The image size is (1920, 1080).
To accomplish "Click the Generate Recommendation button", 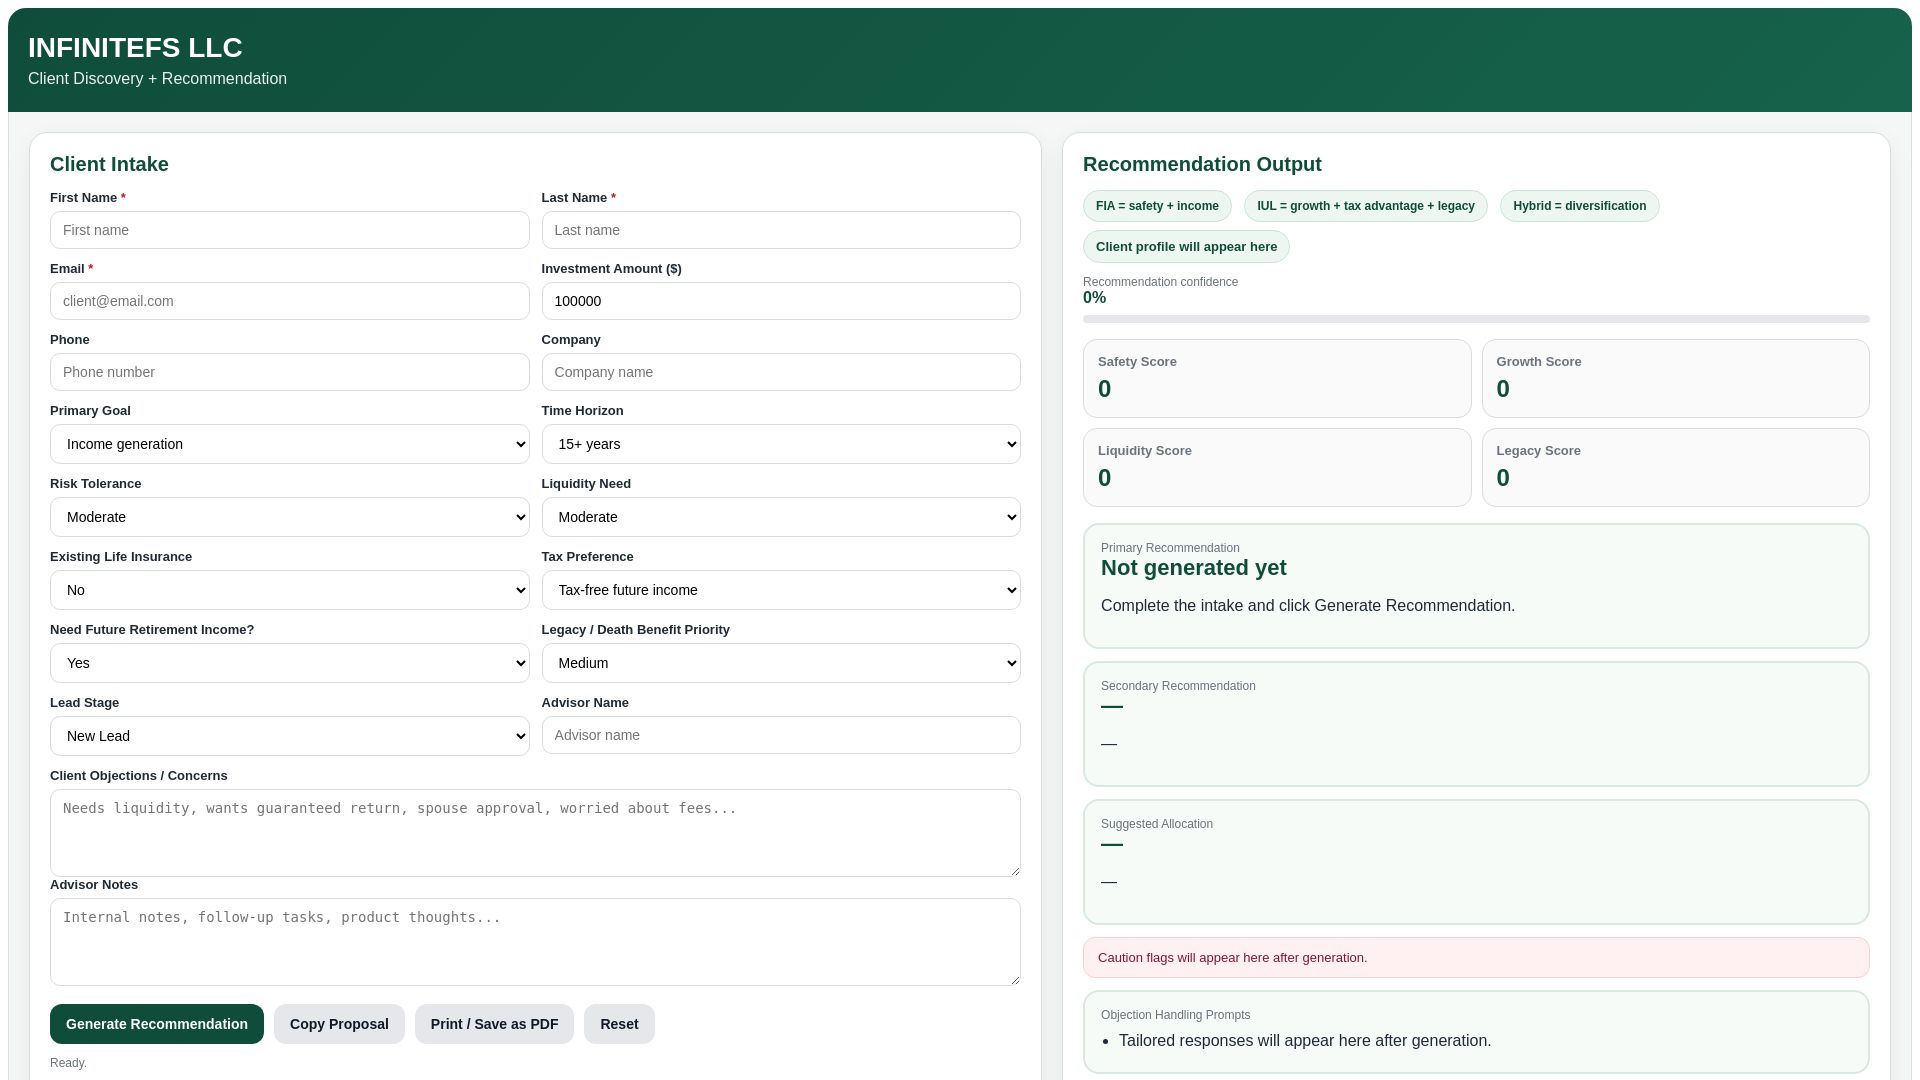I will point(157,1024).
